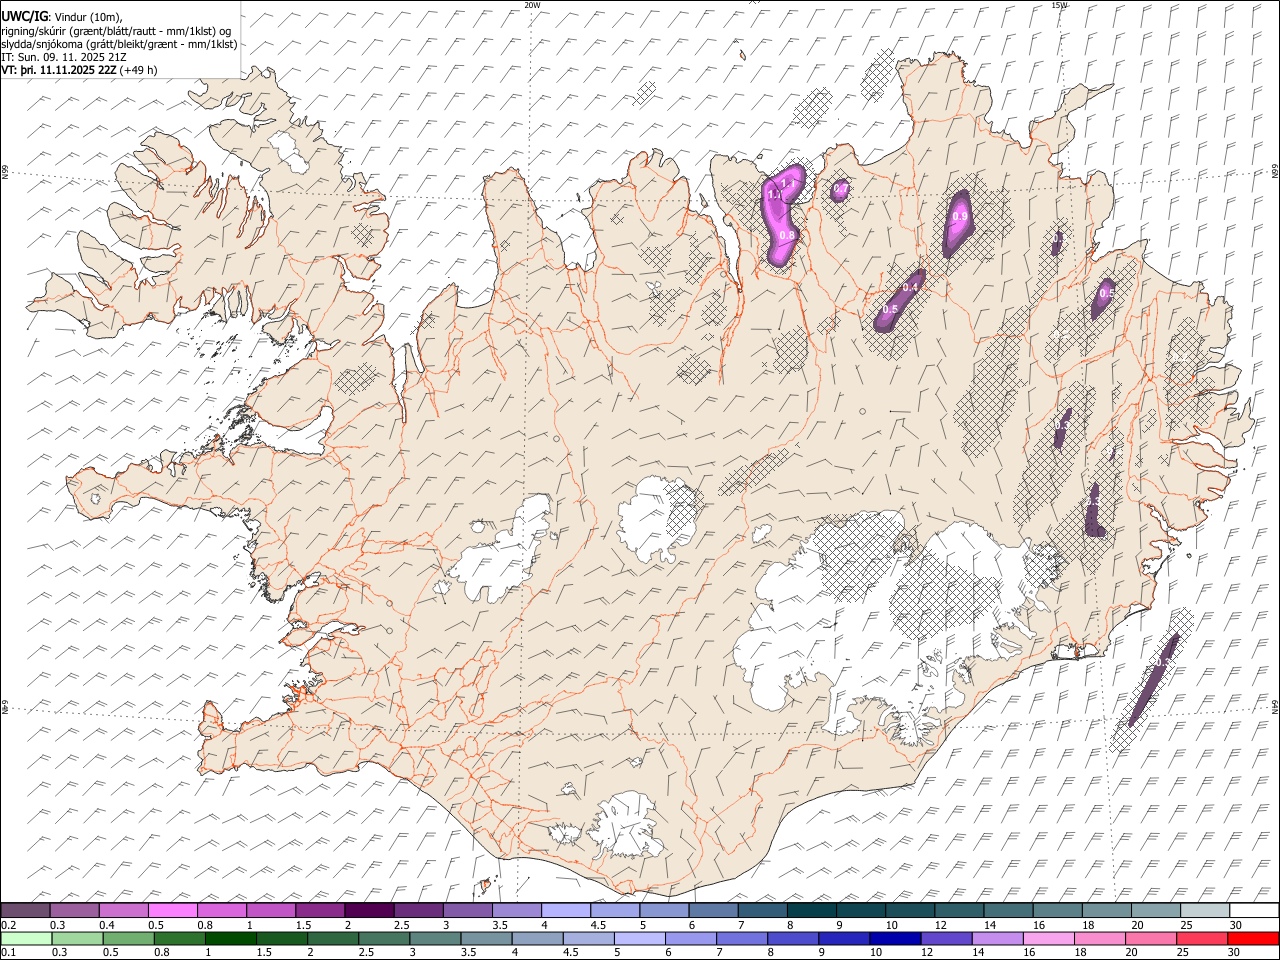1280x960 pixels.
Task: Click the 'VT: þri. 11.11.2025 22Z' valid time
Action: 59,70
